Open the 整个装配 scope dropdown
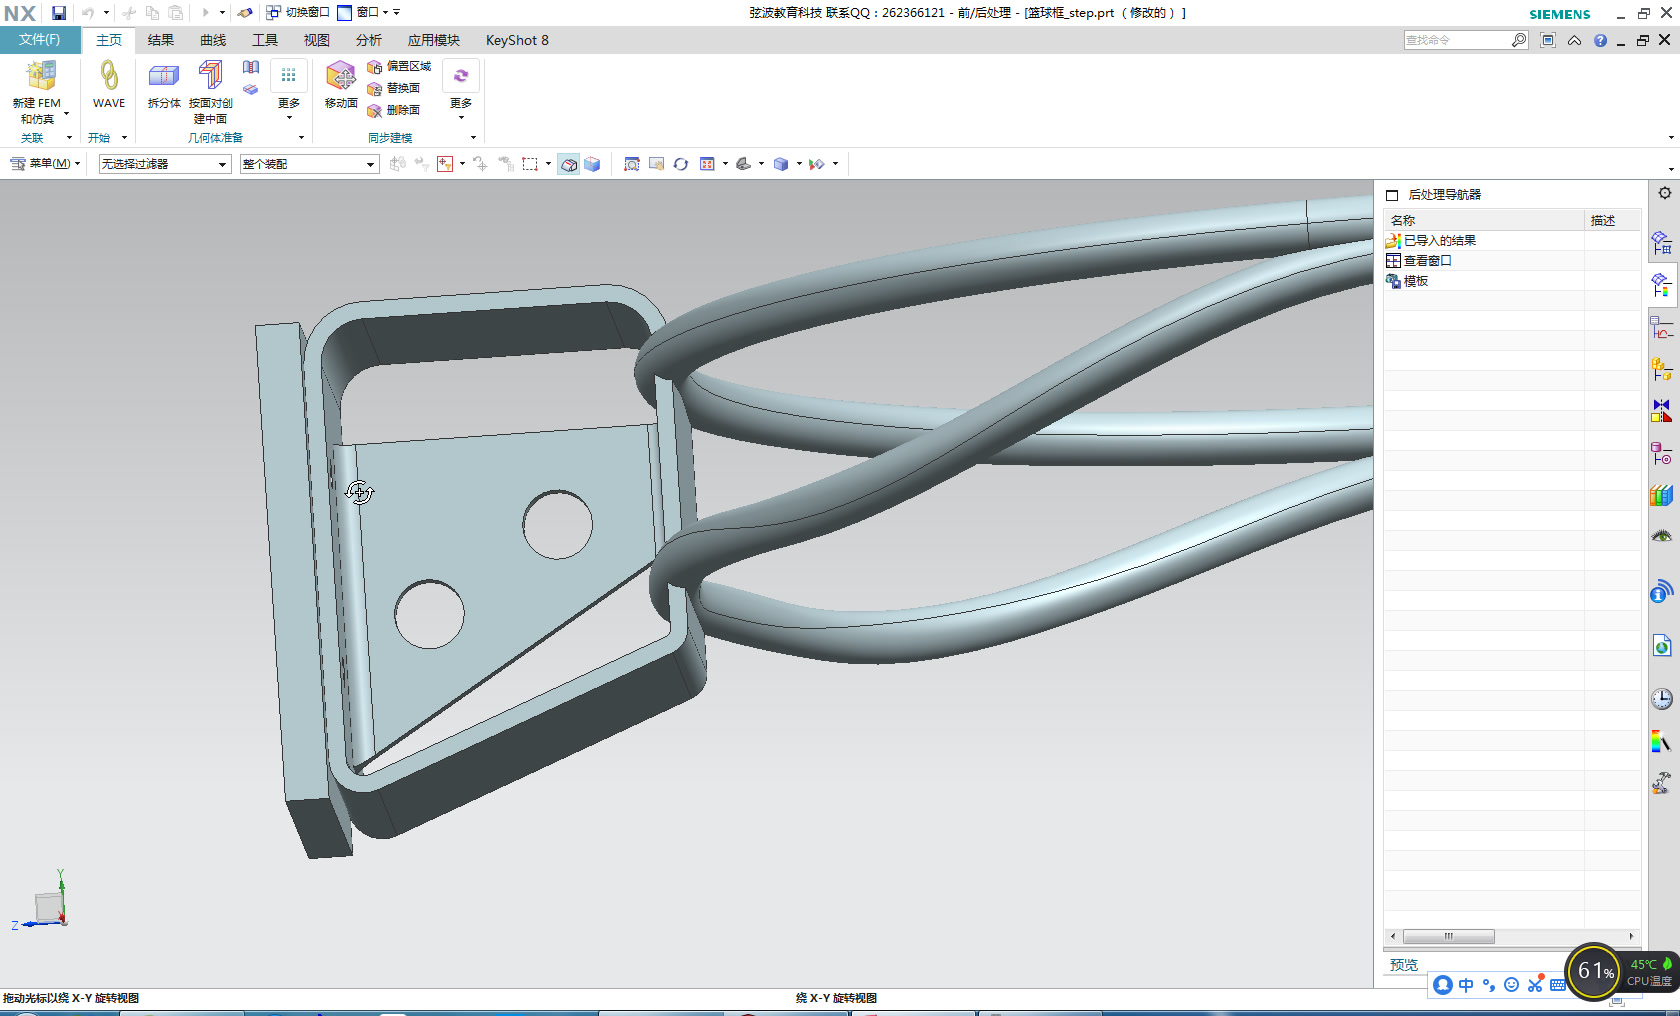This screenshot has width=1680, height=1016. [x=309, y=164]
